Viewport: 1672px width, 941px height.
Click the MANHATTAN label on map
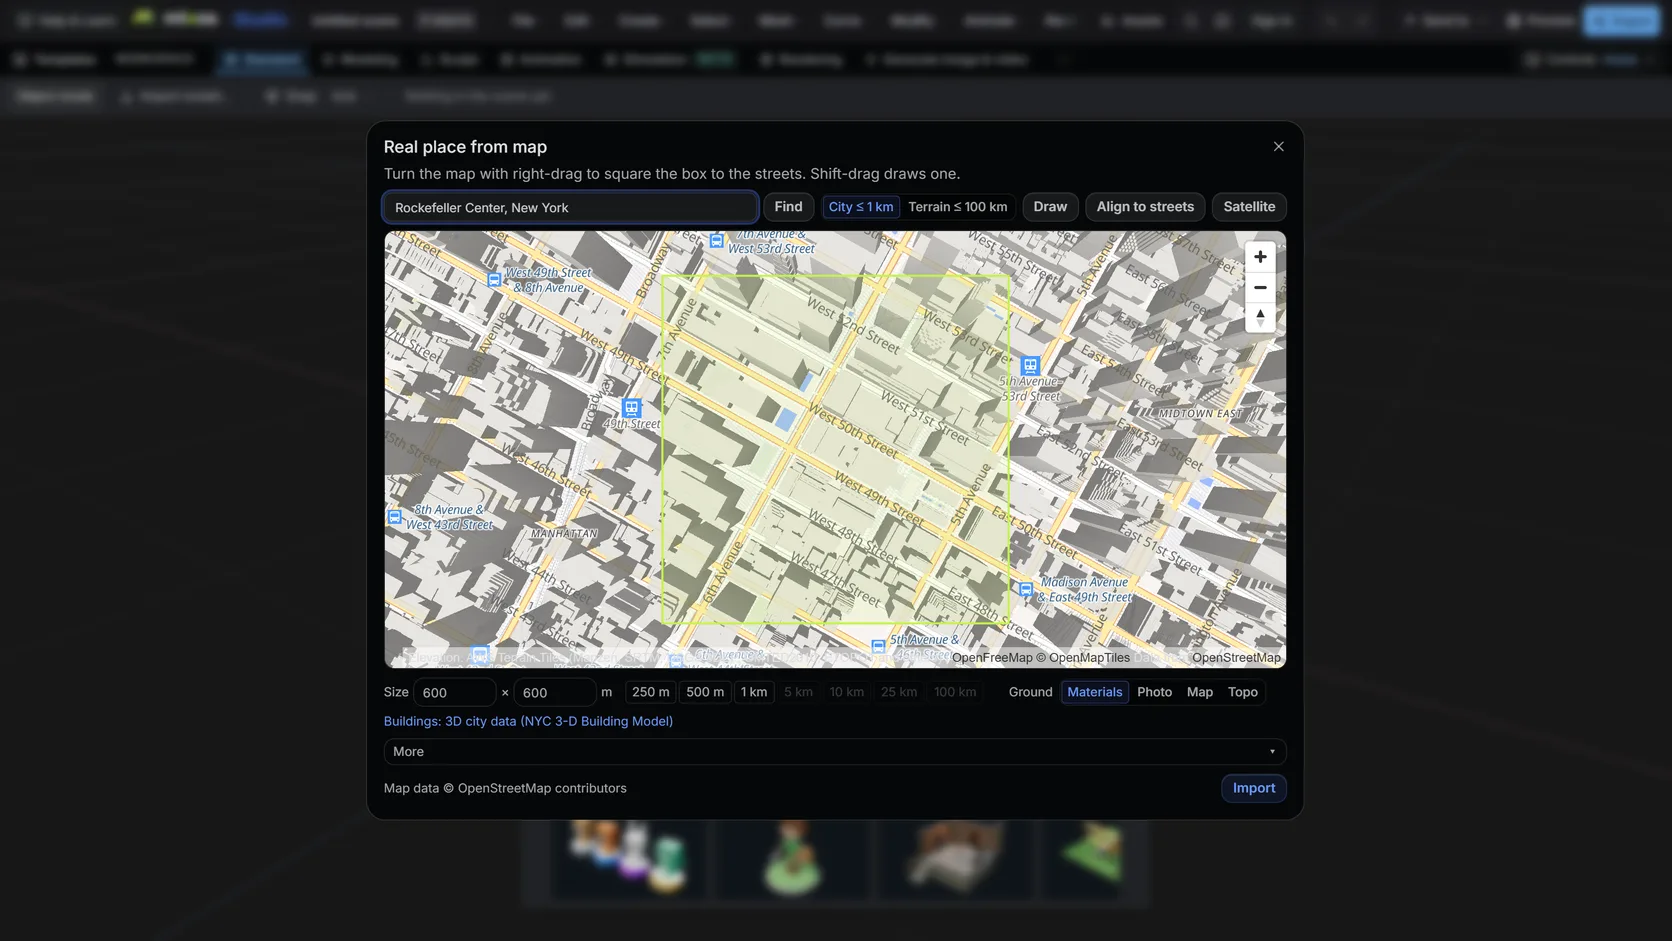coord(564,534)
